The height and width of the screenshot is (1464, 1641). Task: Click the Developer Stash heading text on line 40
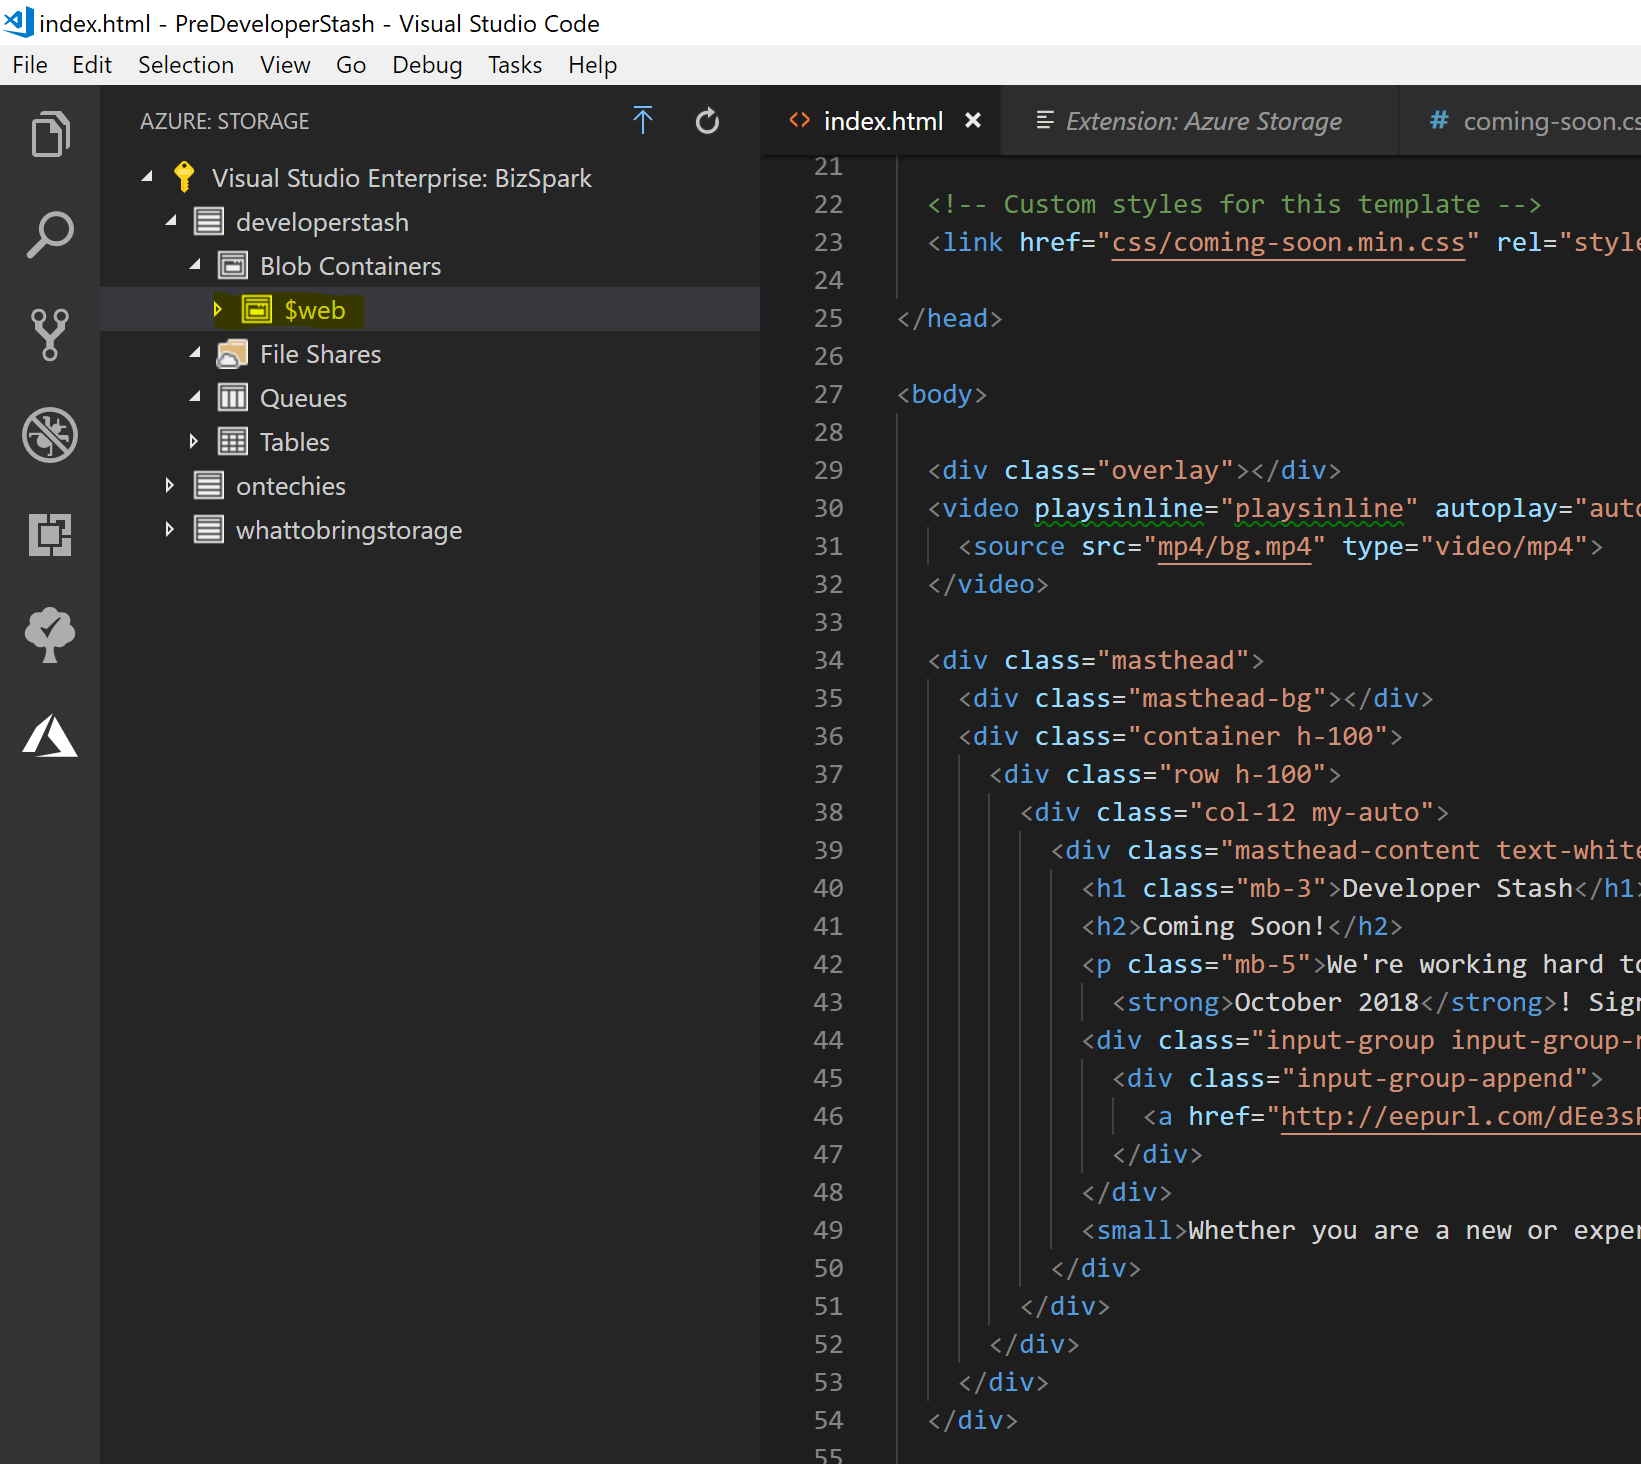pyautogui.click(x=1458, y=889)
